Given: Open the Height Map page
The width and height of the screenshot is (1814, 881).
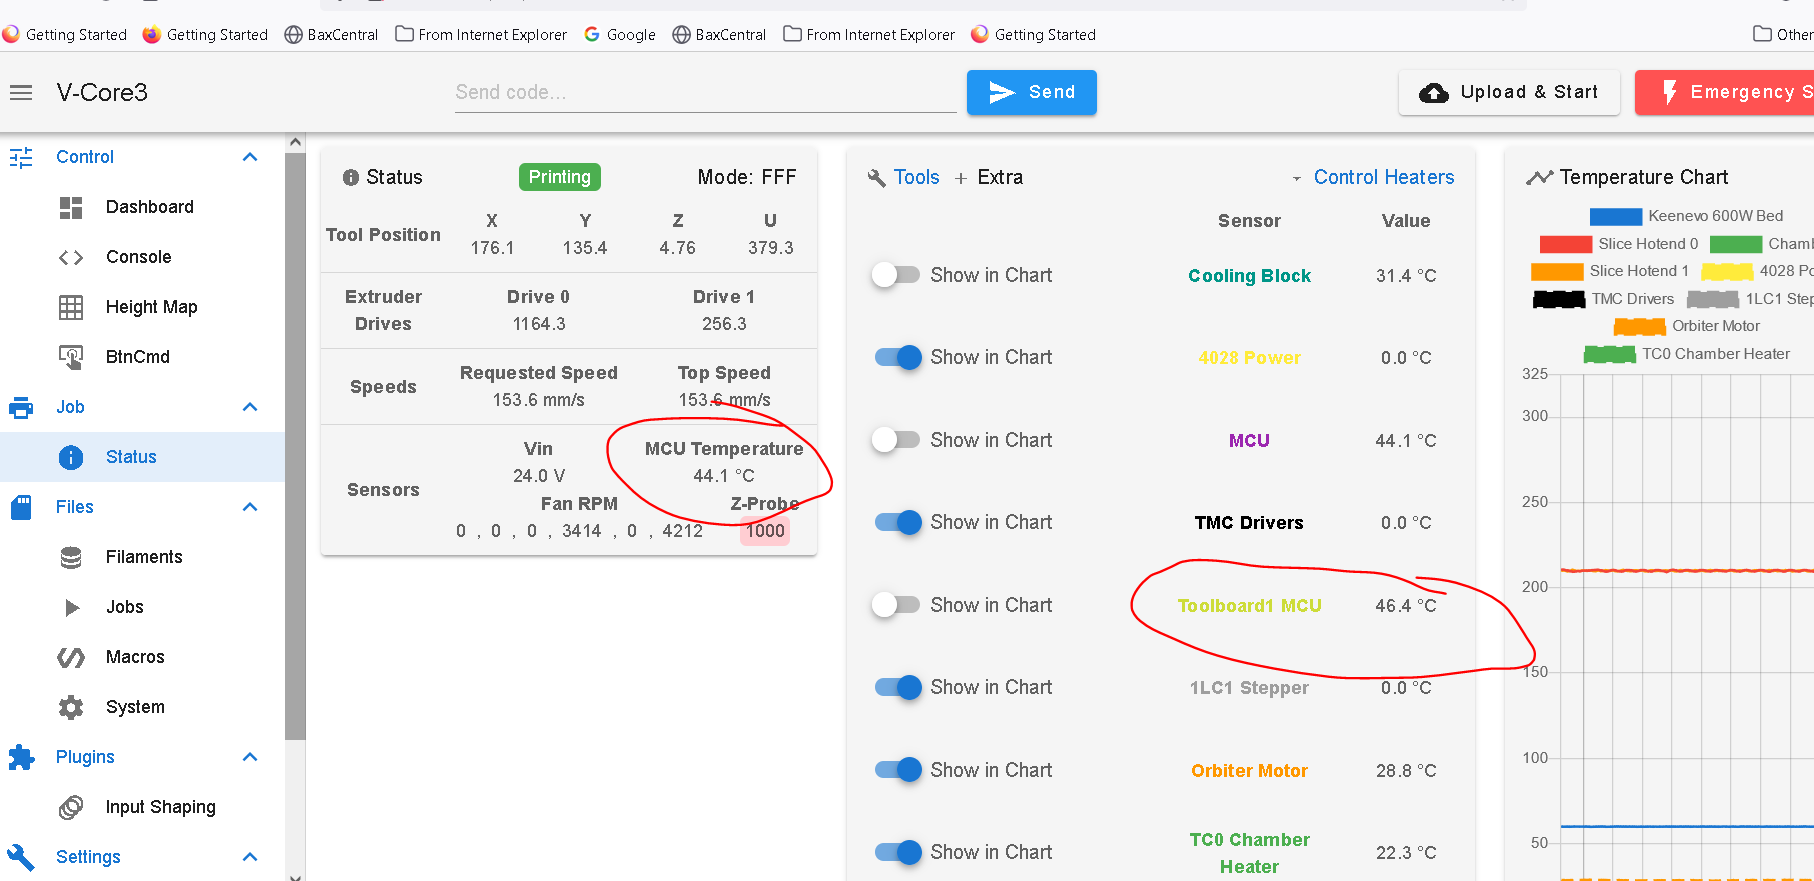Looking at the screenshot, I should point(143,307).
